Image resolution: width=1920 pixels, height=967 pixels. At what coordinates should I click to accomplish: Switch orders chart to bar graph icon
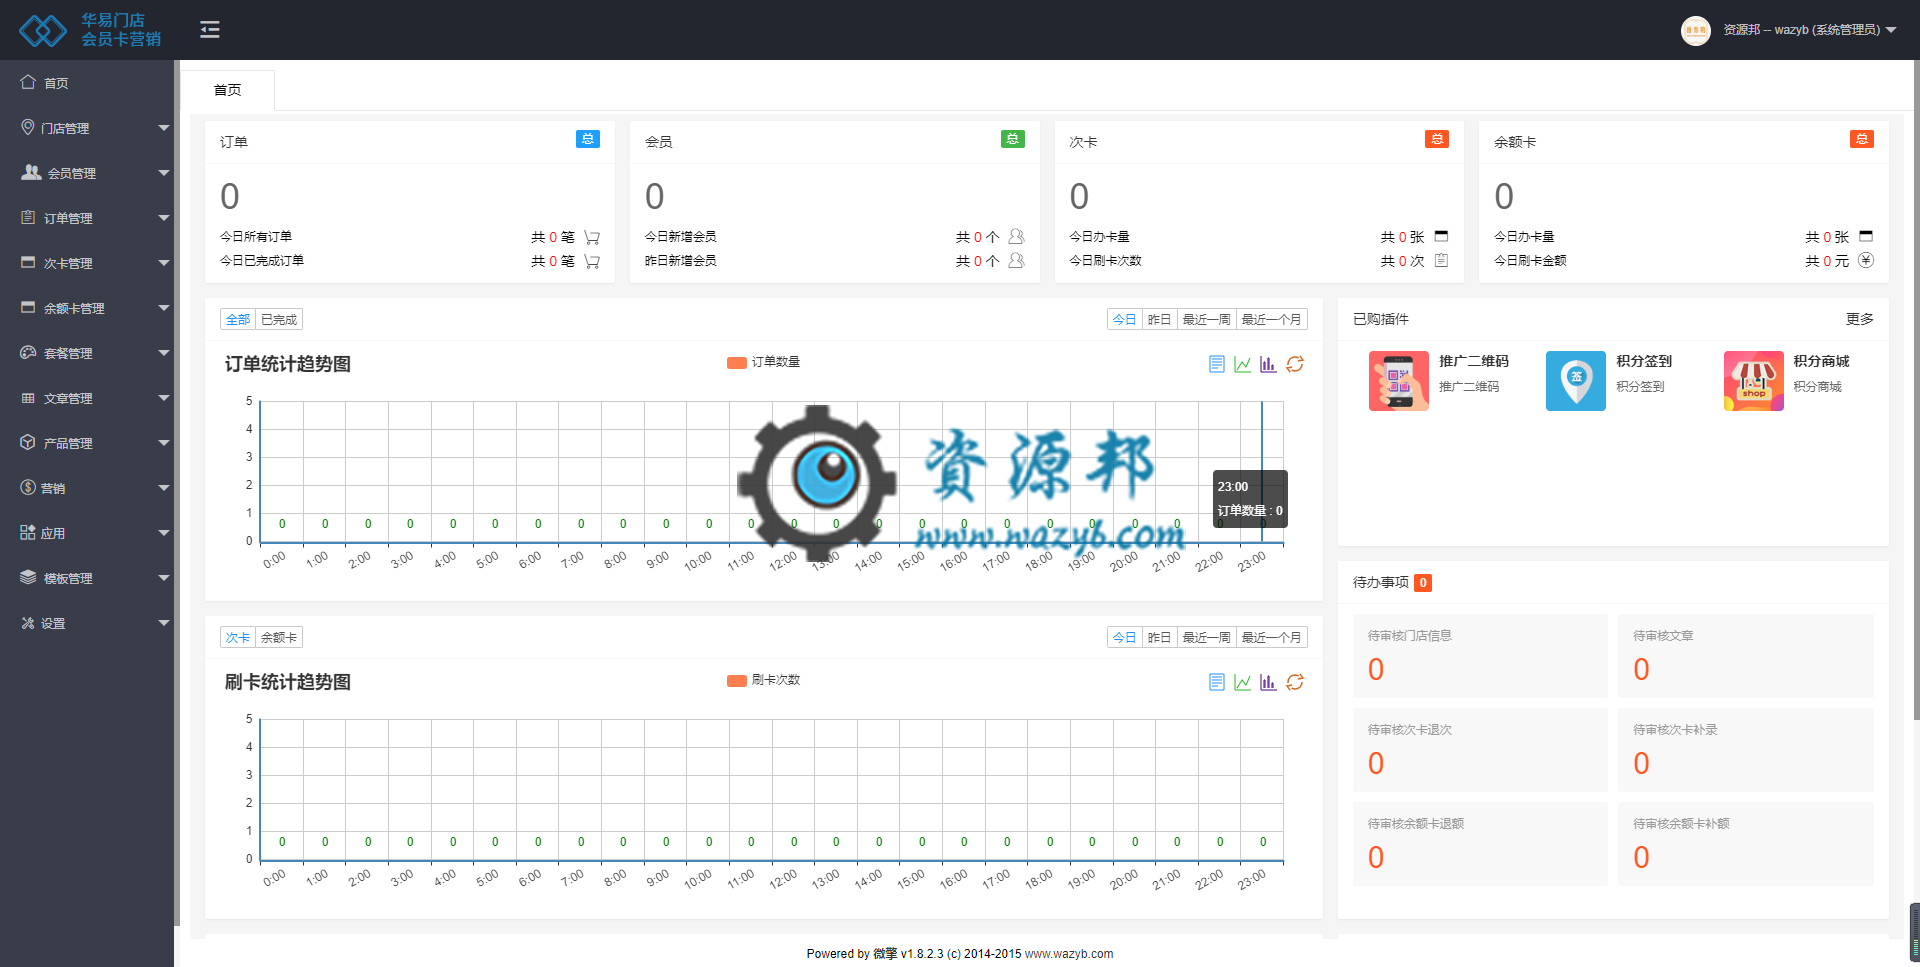coord(1268,364)
